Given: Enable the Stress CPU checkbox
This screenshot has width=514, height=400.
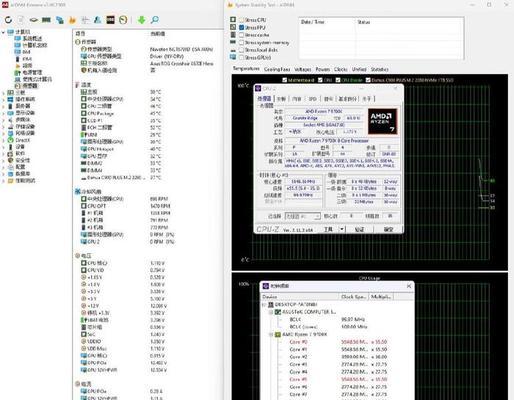Looking at the screenshot, I should click(242, 20).
